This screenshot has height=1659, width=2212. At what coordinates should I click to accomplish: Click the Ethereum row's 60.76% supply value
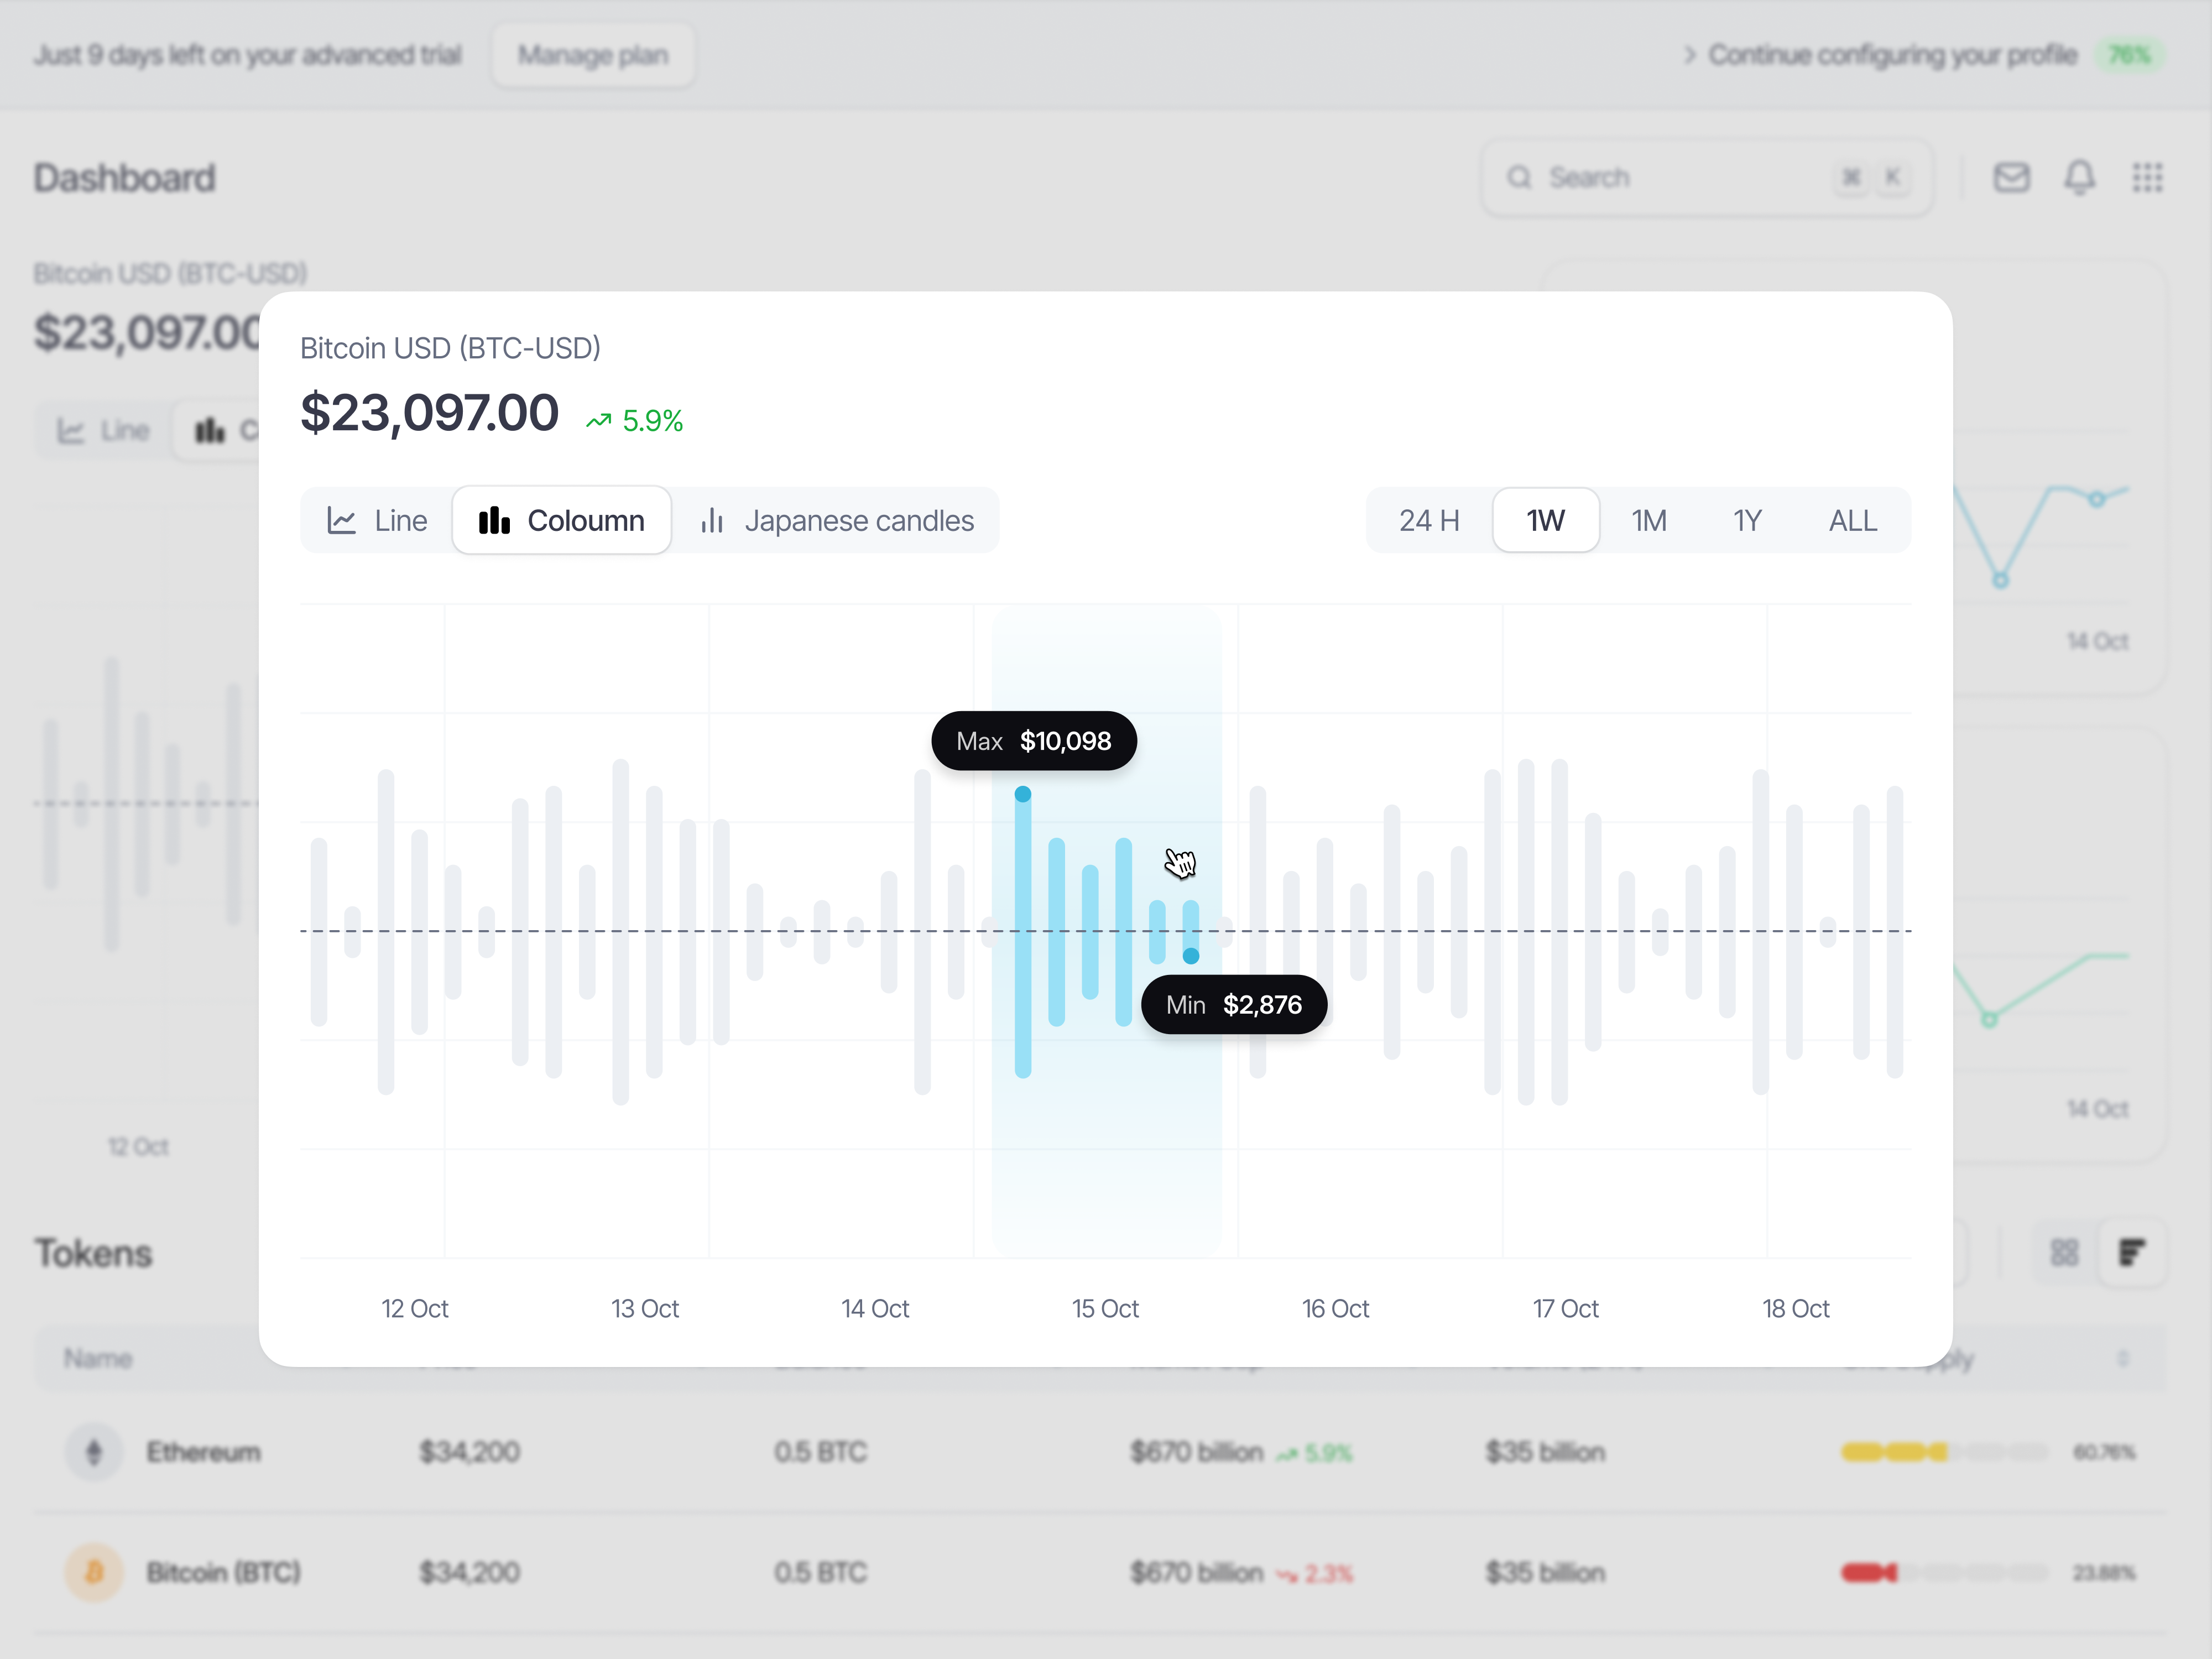pos(2104,1451)
